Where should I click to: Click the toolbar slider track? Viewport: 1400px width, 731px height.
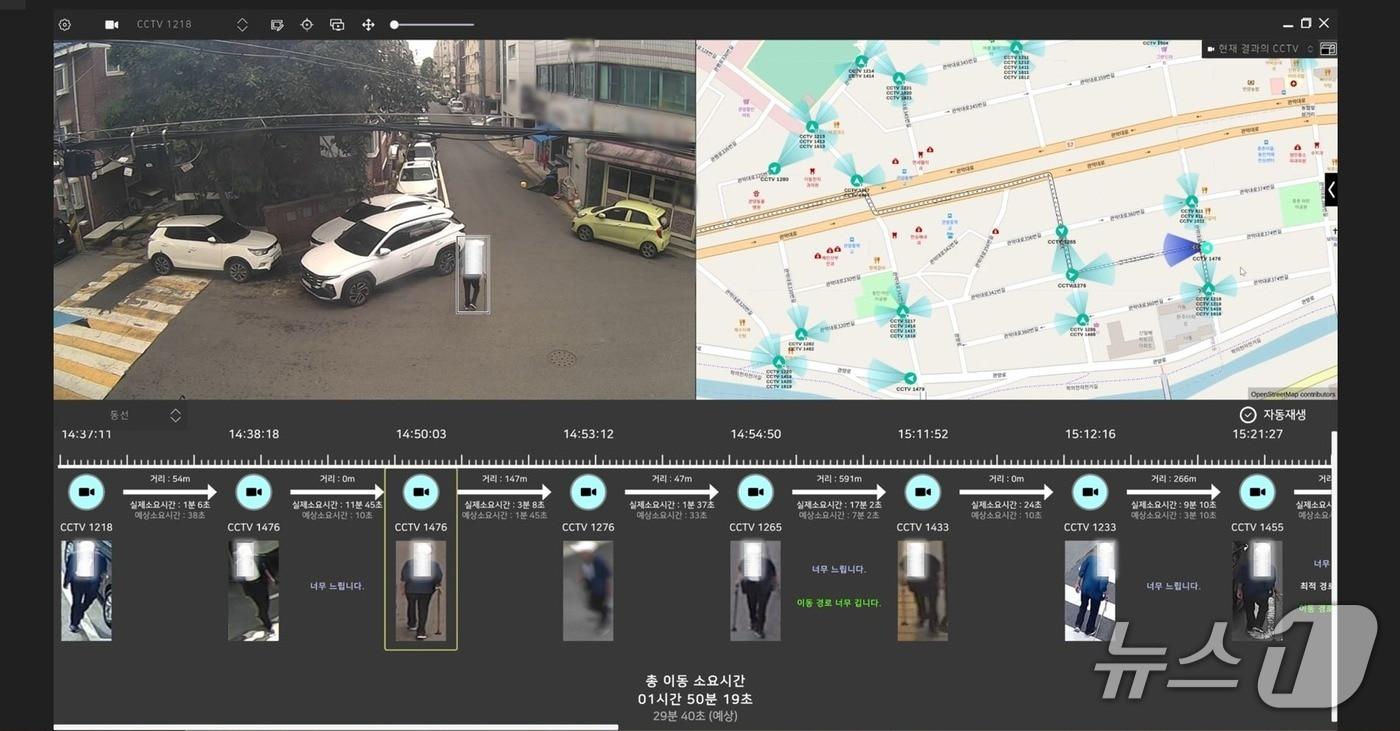point(432,24)
